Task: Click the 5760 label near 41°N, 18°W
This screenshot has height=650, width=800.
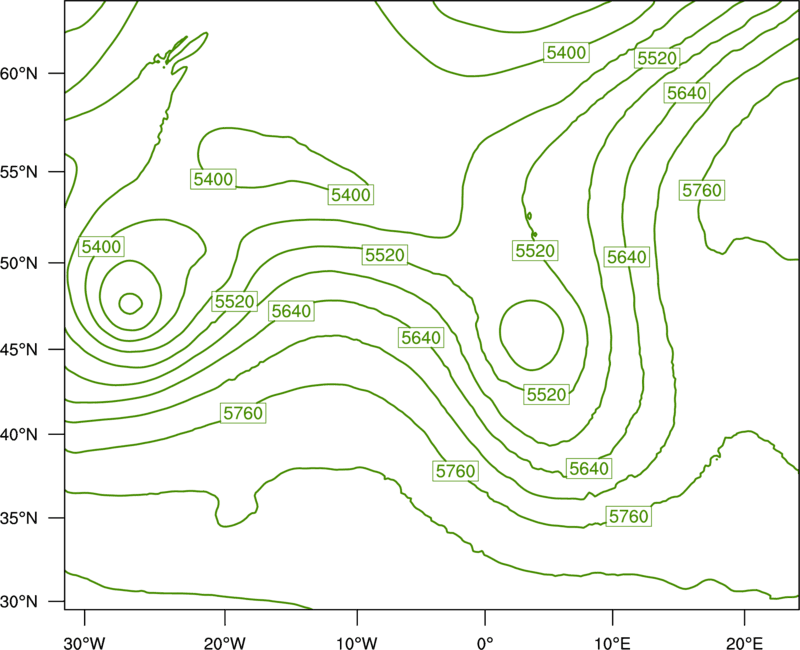Action: click(243, 413)
